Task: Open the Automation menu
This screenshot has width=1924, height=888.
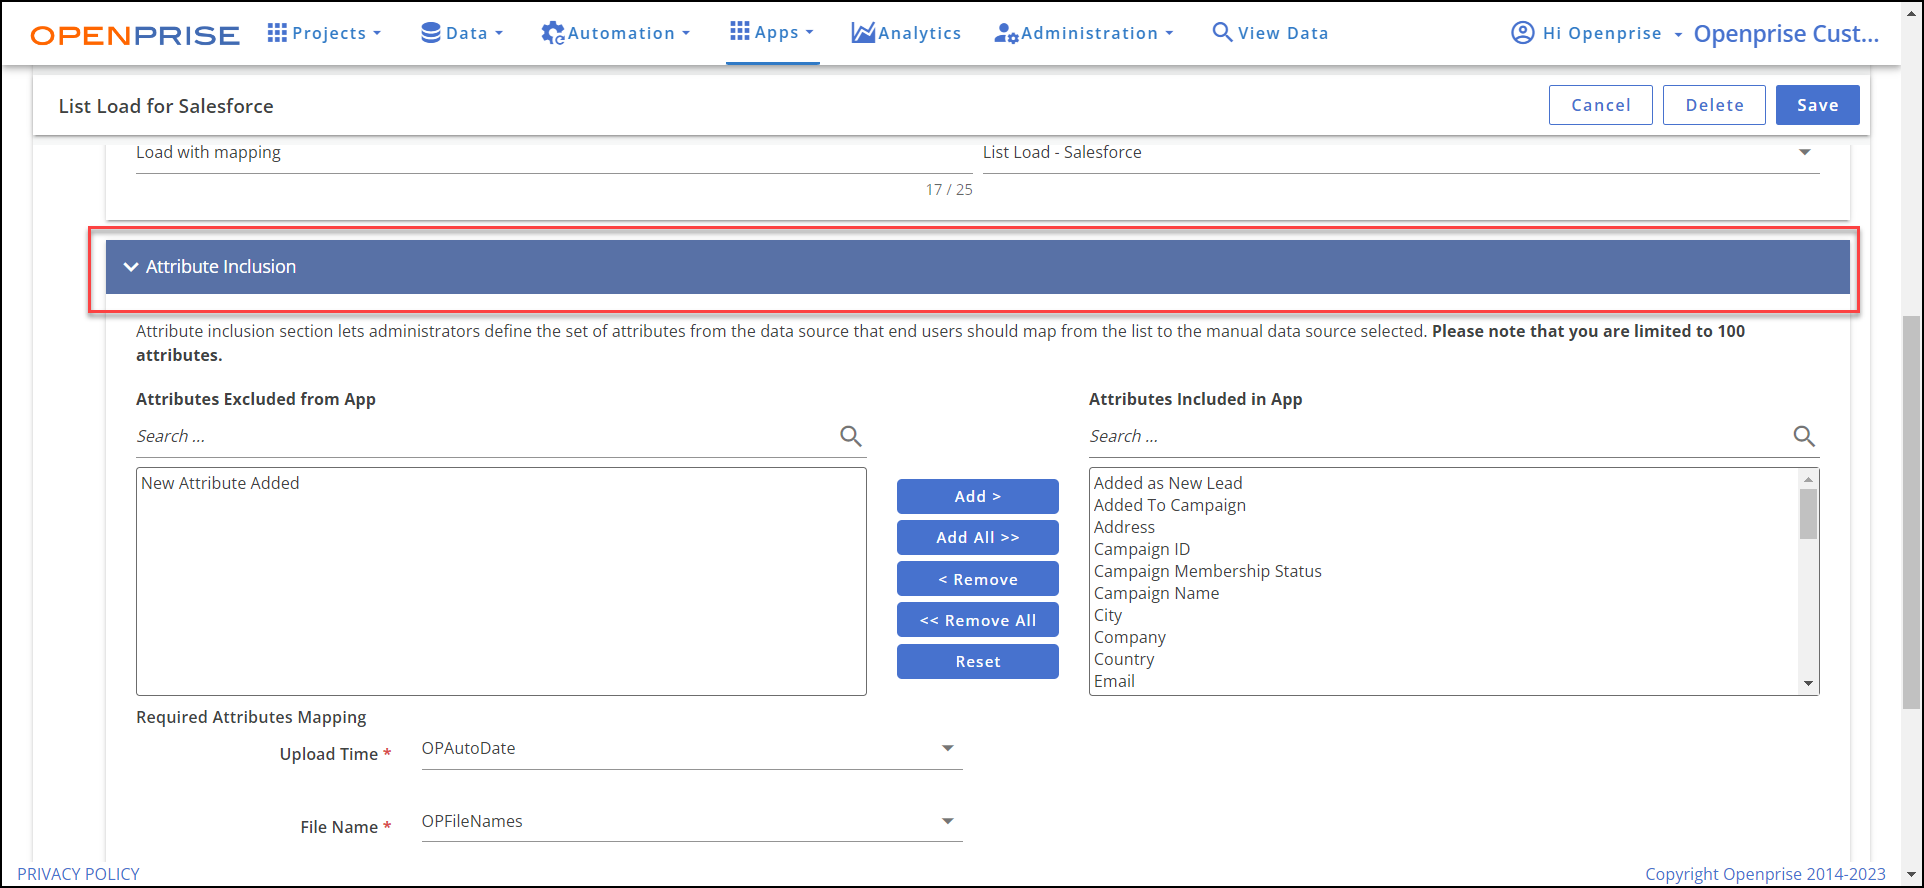Action: click(616, 33)
